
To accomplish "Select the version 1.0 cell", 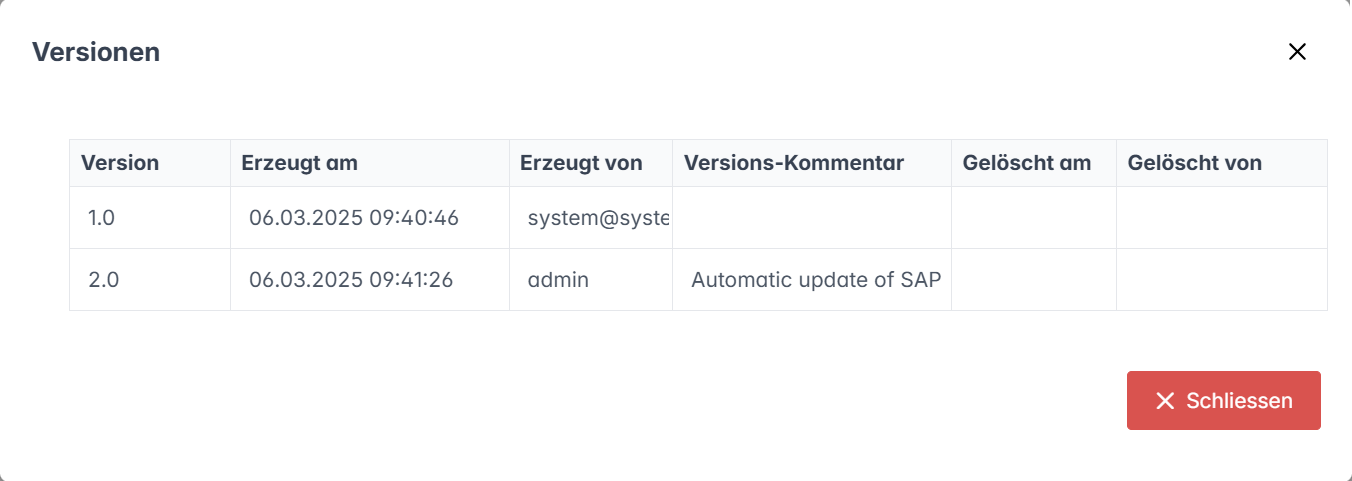I will click(x=102, y=218).
